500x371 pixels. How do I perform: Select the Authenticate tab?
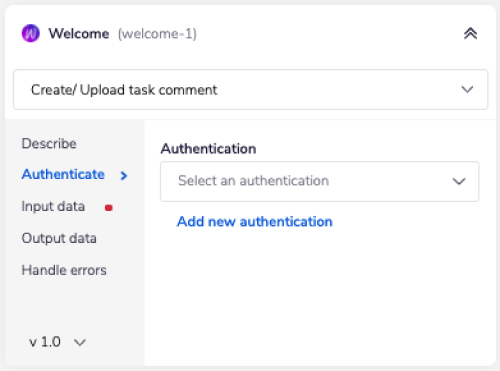tap(63, 174)
